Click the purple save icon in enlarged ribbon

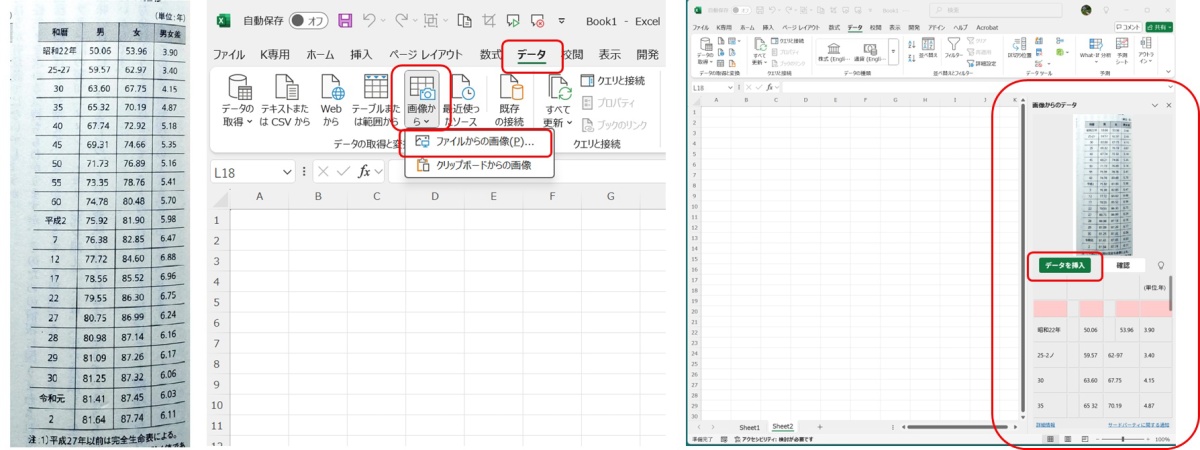click(x=345, y=21)
